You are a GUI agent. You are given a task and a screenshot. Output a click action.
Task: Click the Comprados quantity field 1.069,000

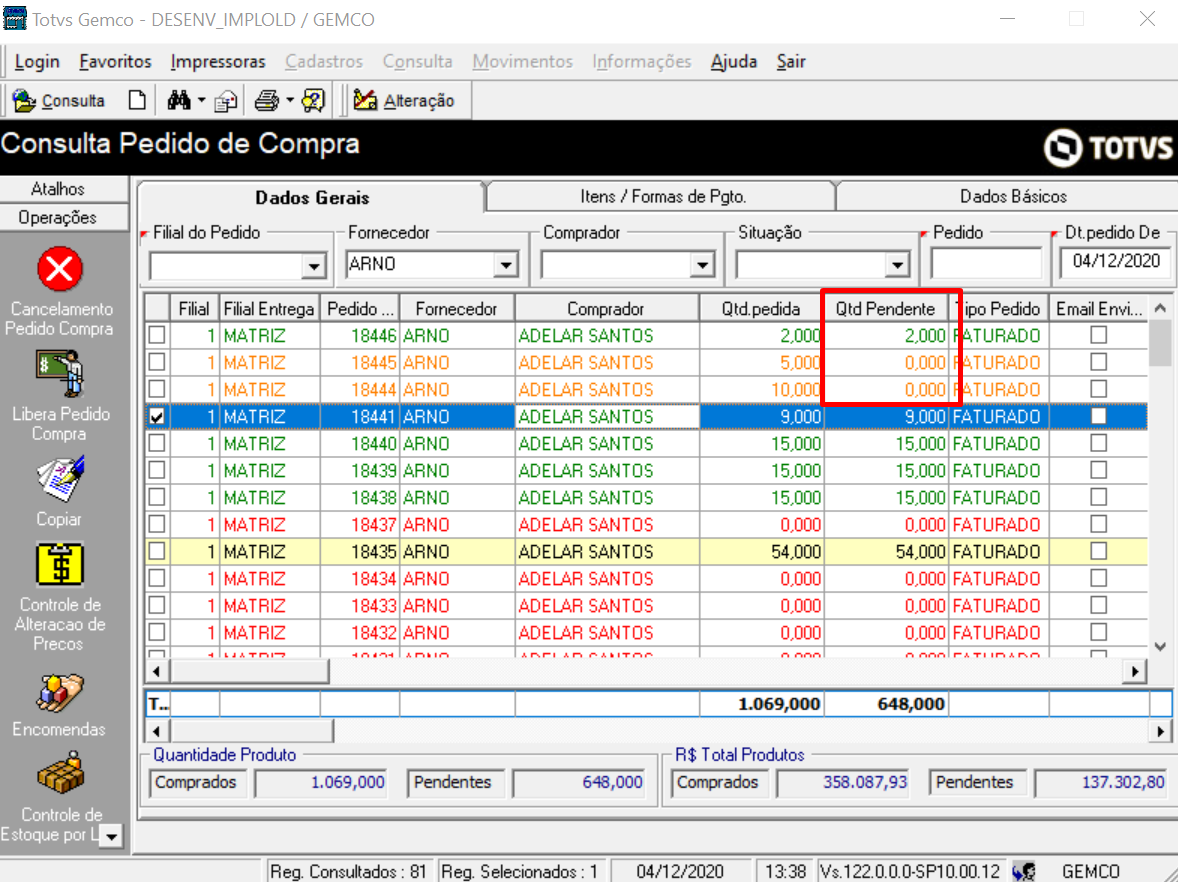click(321, 783)
